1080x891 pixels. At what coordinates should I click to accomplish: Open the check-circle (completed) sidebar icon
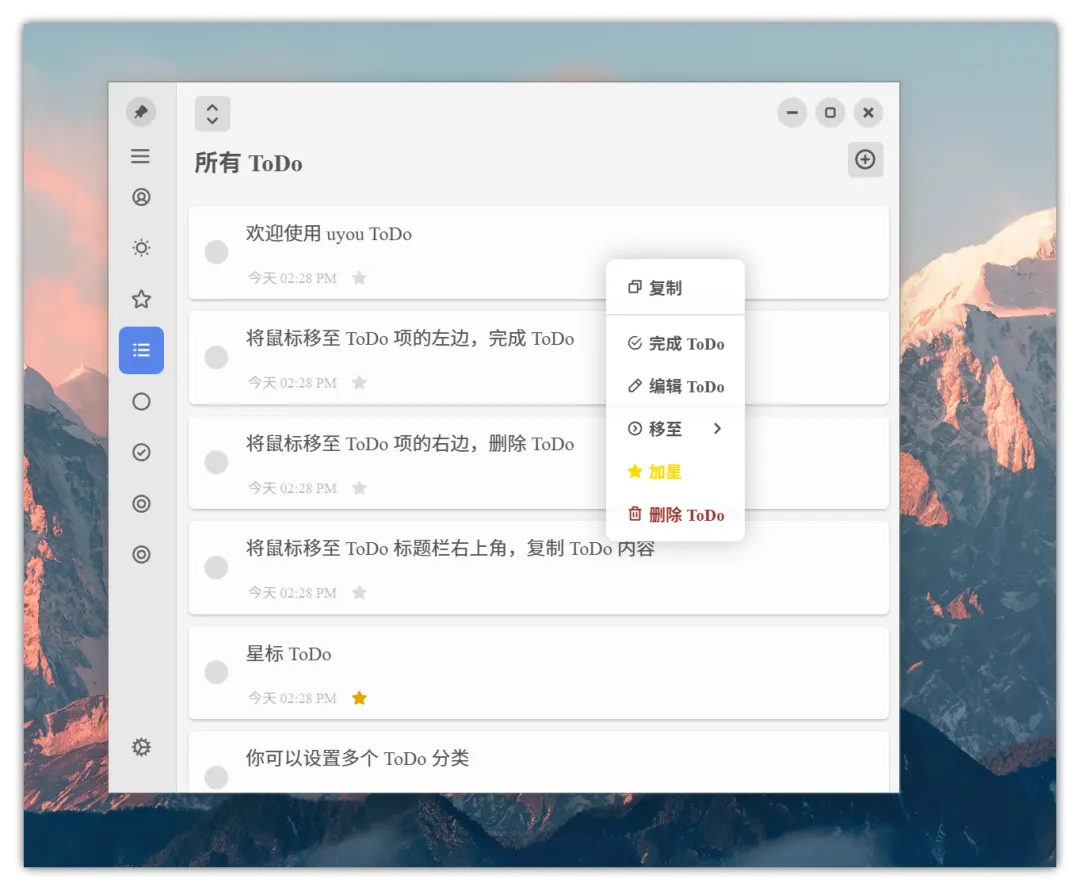pos(141,452)
